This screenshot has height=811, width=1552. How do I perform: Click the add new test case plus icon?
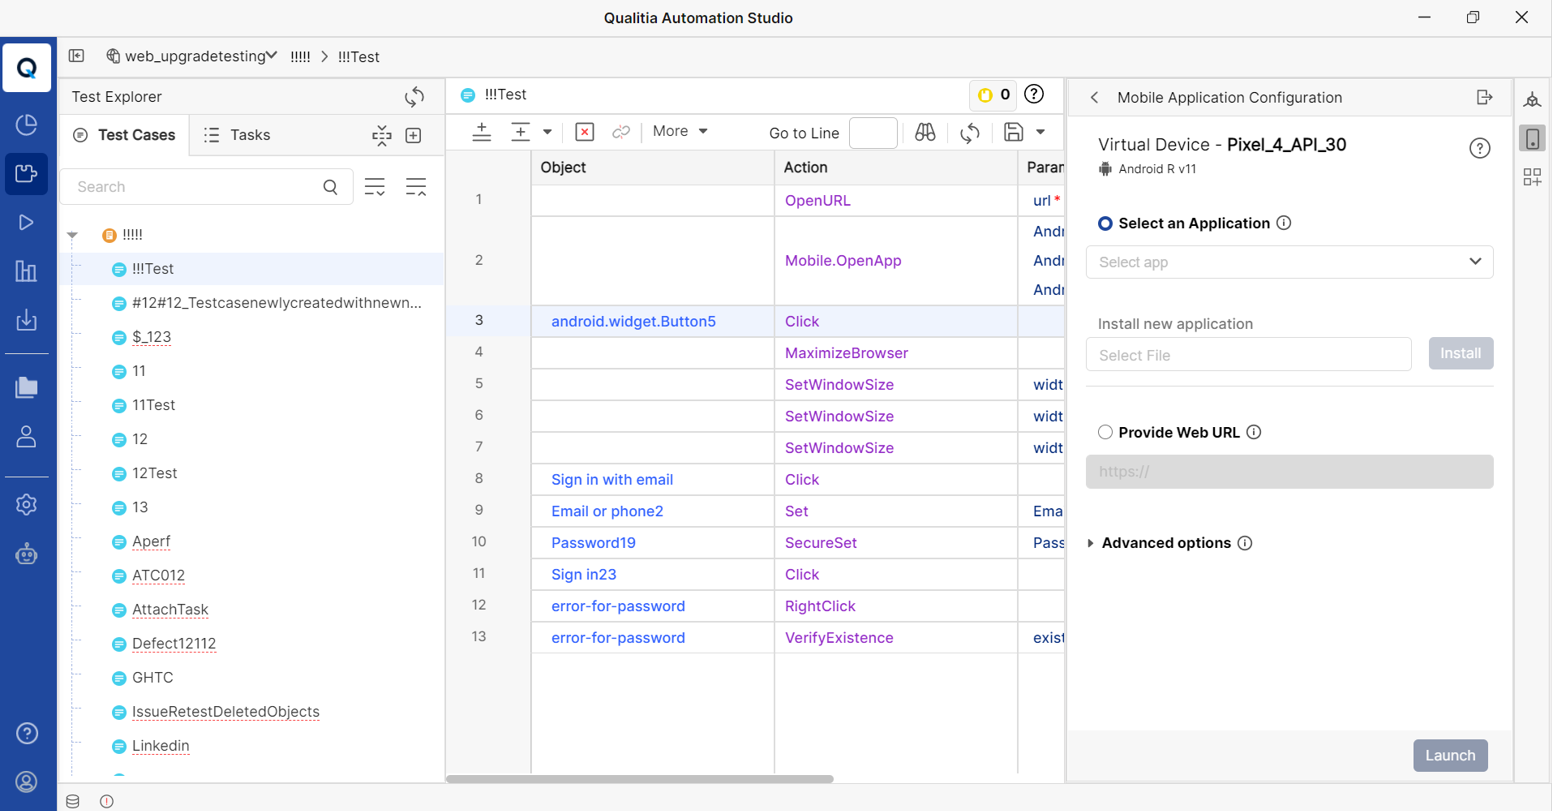(413, 135)
